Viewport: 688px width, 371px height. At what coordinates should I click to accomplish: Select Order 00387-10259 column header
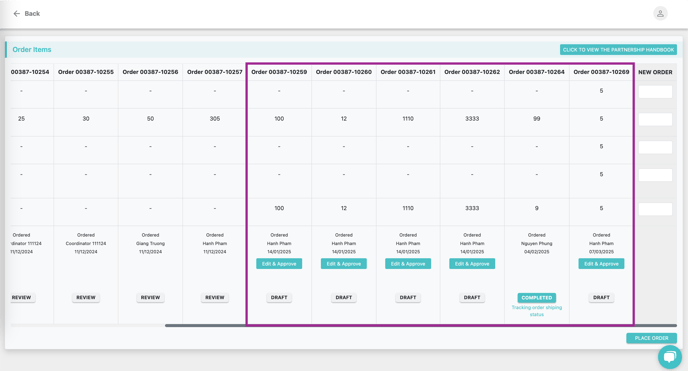[x=279, y=72]
